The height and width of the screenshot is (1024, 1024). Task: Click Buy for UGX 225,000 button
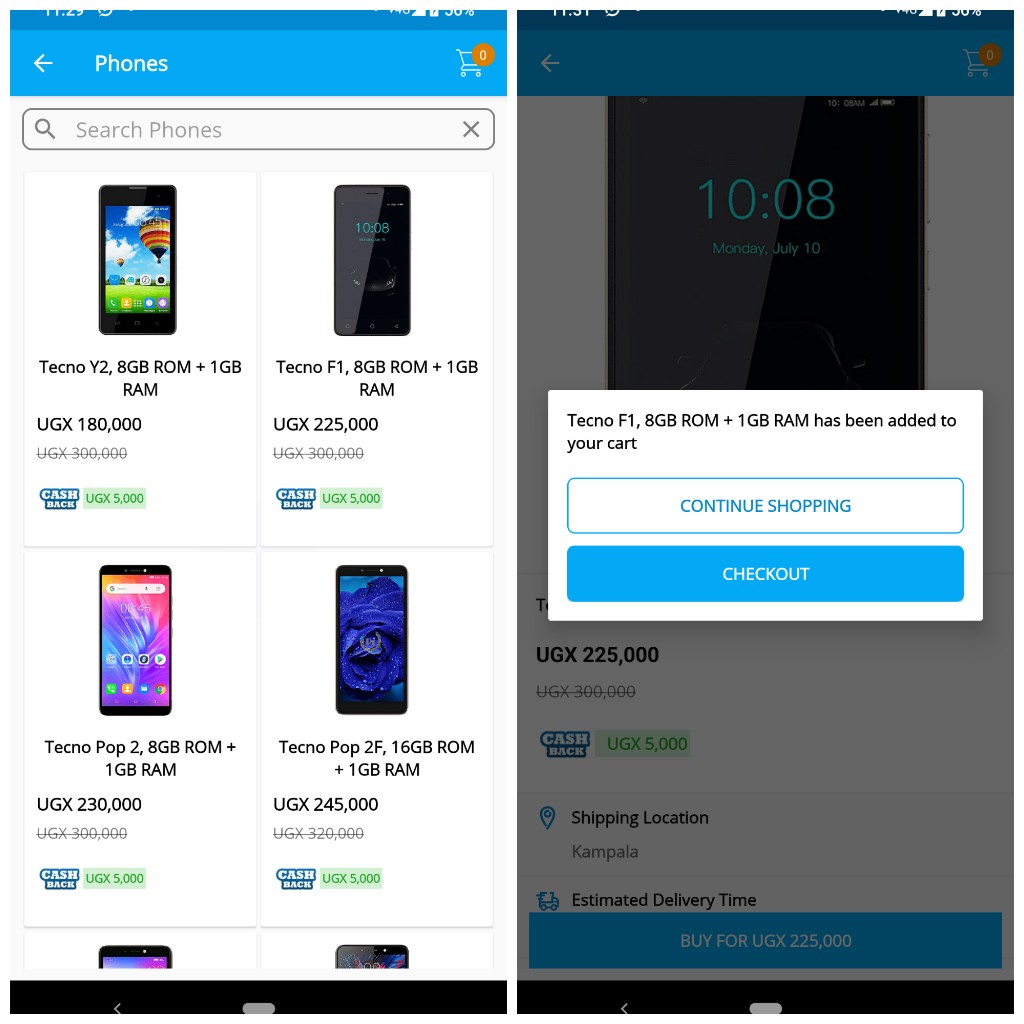click(x=765, y=940)
